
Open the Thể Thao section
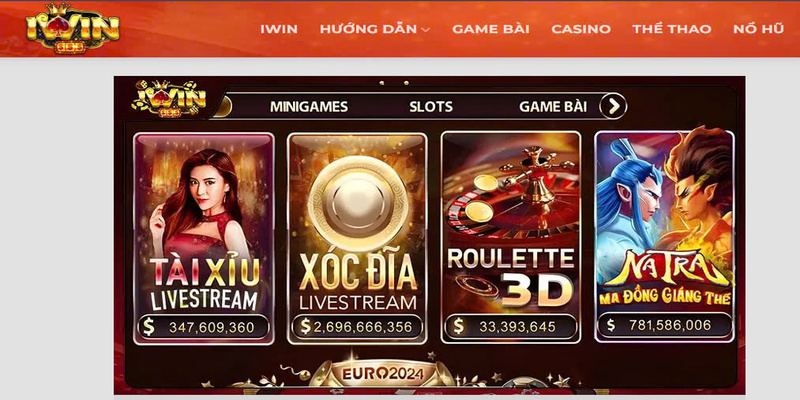pyautogui.click(x=671, y=29)
